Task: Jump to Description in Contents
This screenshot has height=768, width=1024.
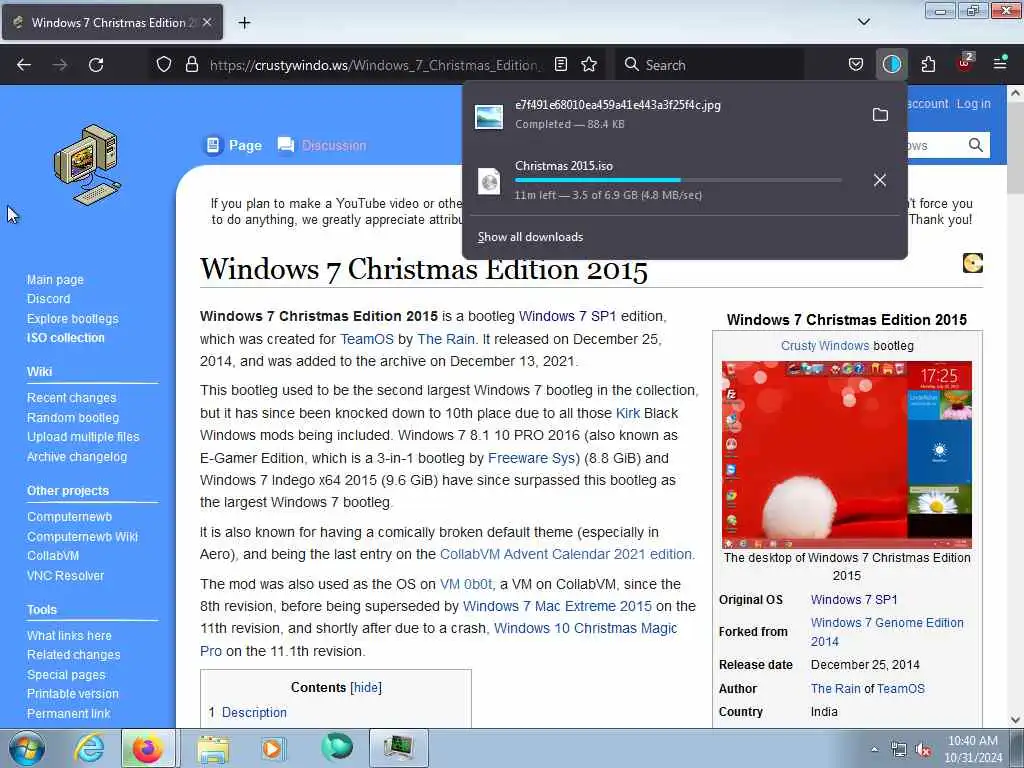Action: click(254, 712)
